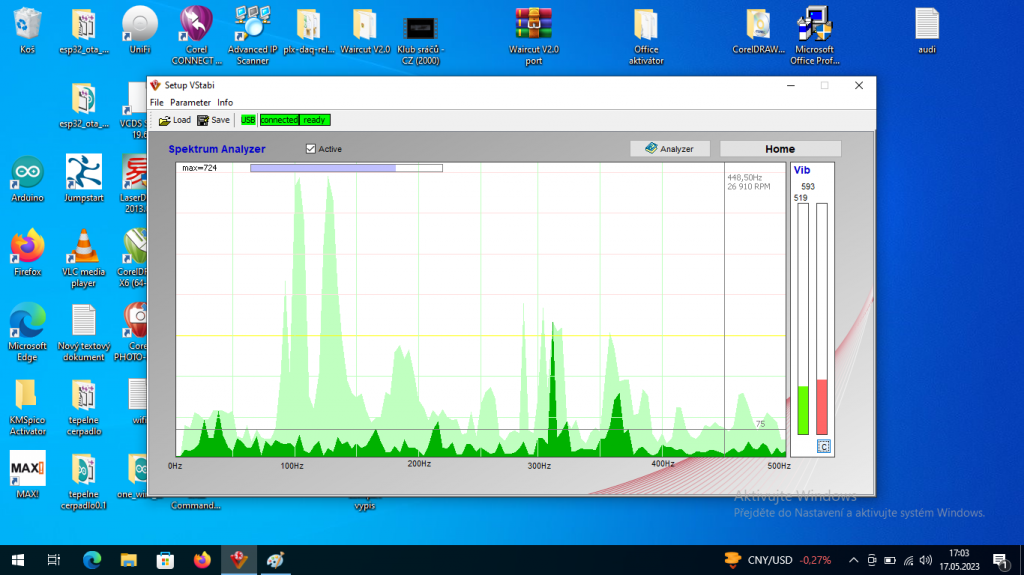Open the Info menu
The height and width of the screenshot is (575, 1024).
(225, 103)
